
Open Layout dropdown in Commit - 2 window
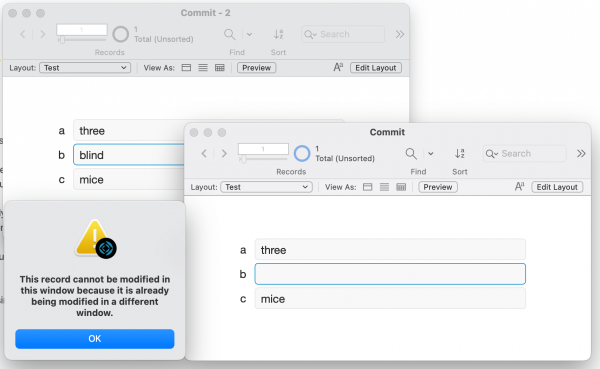(85, 68)
